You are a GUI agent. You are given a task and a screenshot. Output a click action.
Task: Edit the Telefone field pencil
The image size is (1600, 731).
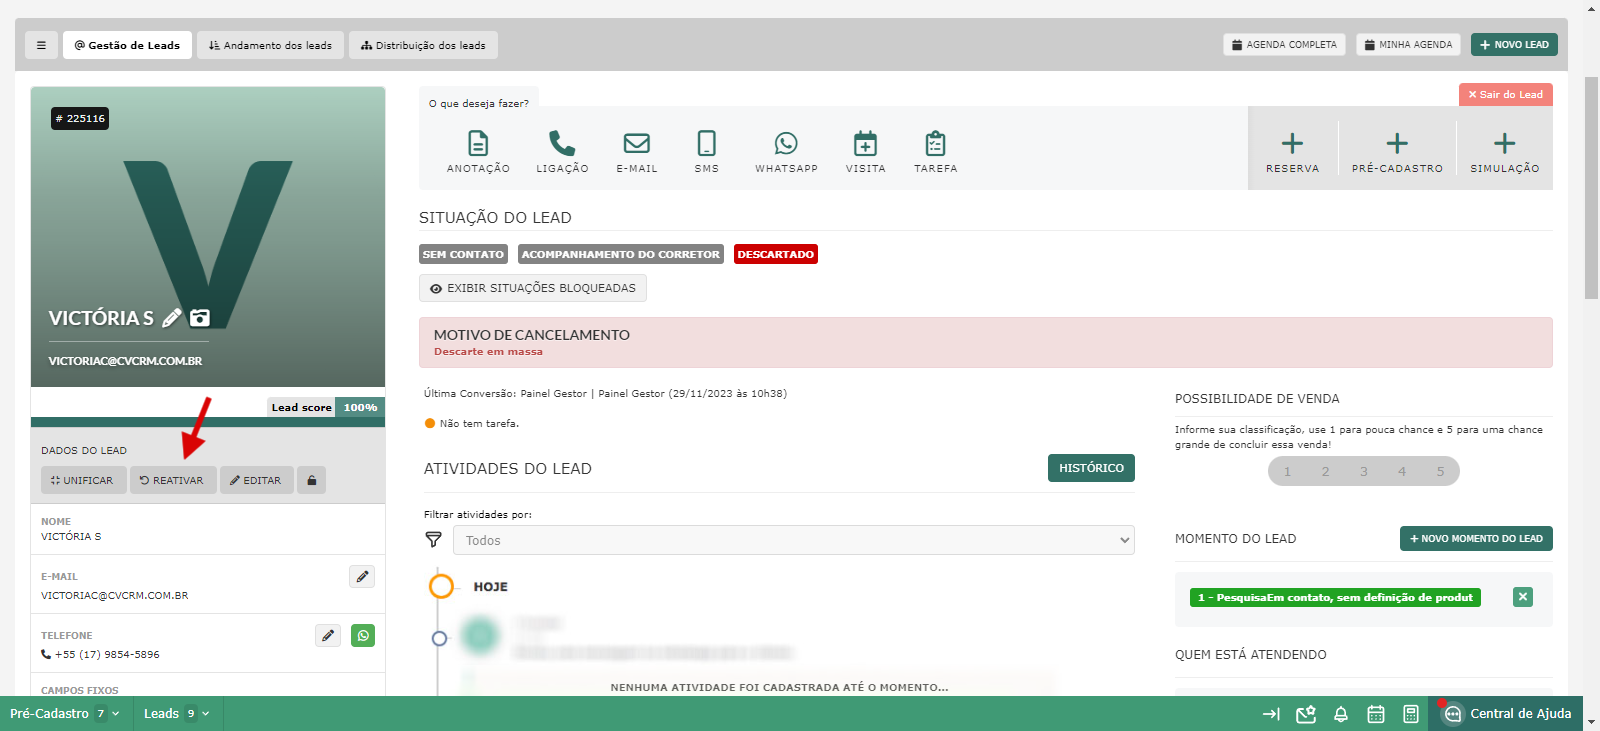pos(328,635)
